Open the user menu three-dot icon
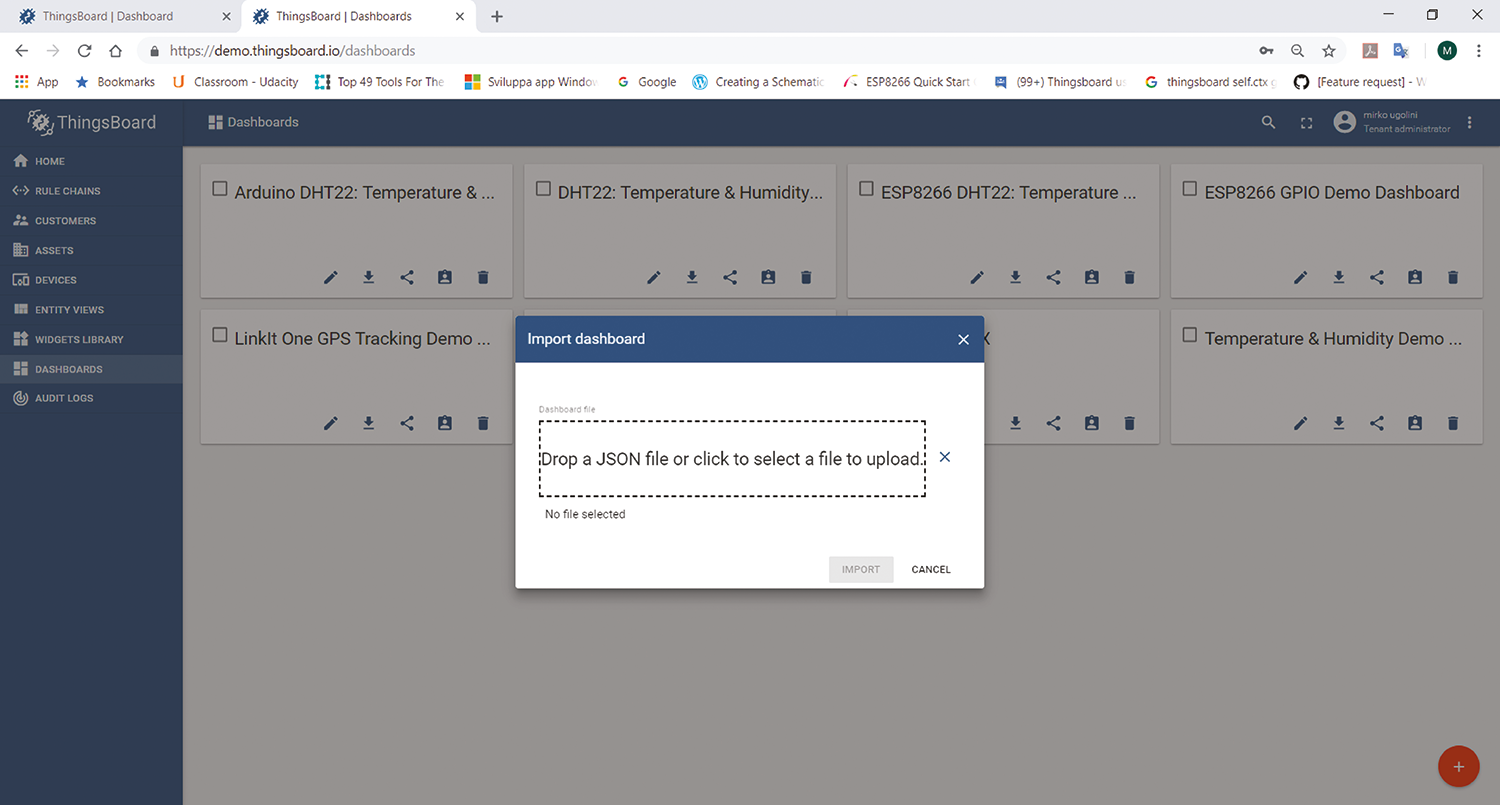The width and height of the screenshot is (1500, 805). point(1469,122)
